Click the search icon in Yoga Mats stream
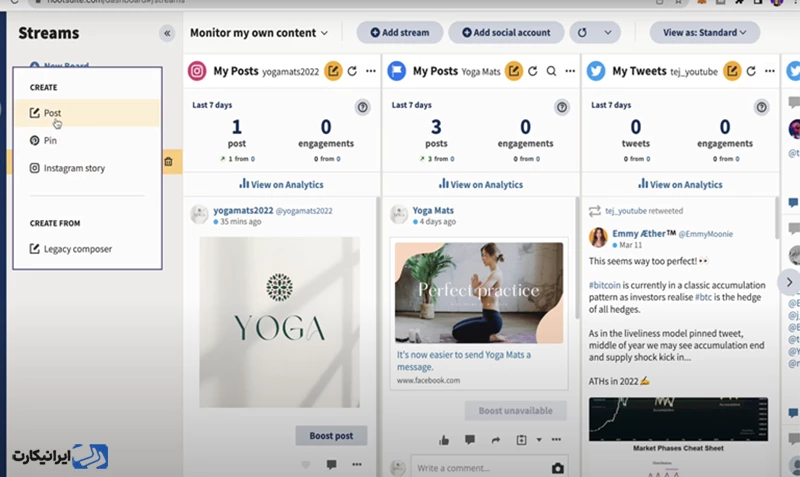 (551, 71)
